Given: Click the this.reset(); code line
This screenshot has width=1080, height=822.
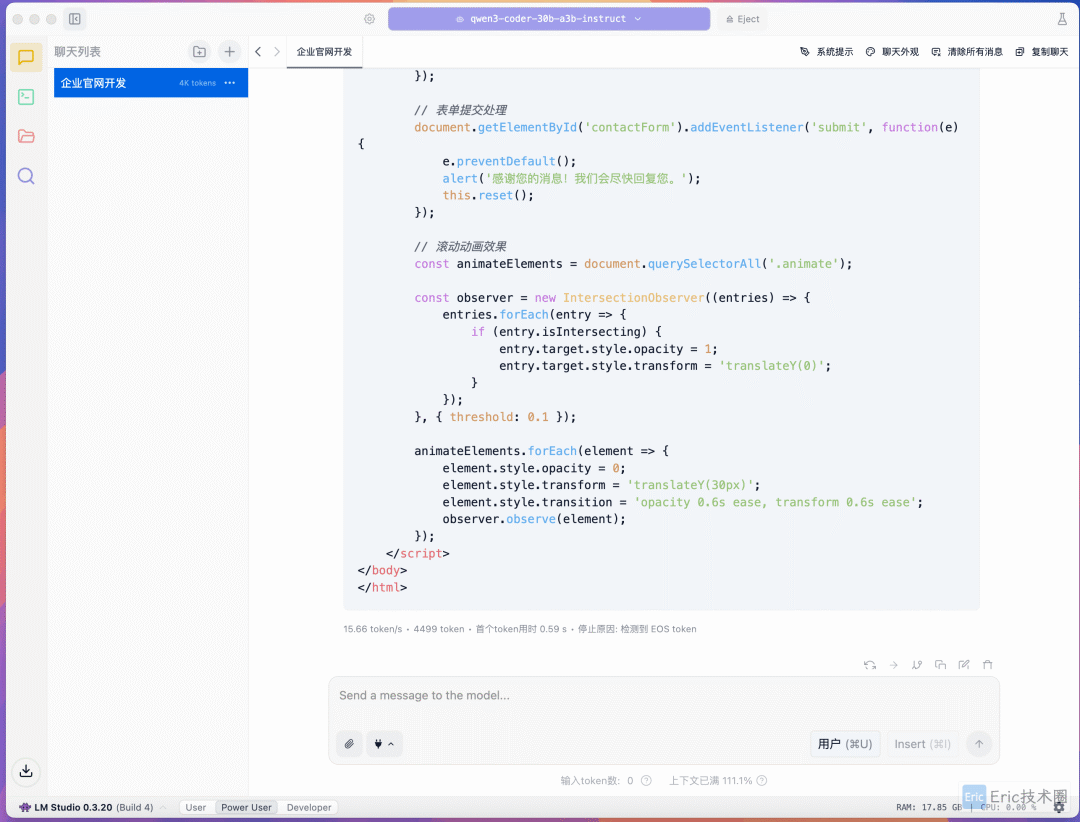Looking at the screenshot, I should click(488, 196).
